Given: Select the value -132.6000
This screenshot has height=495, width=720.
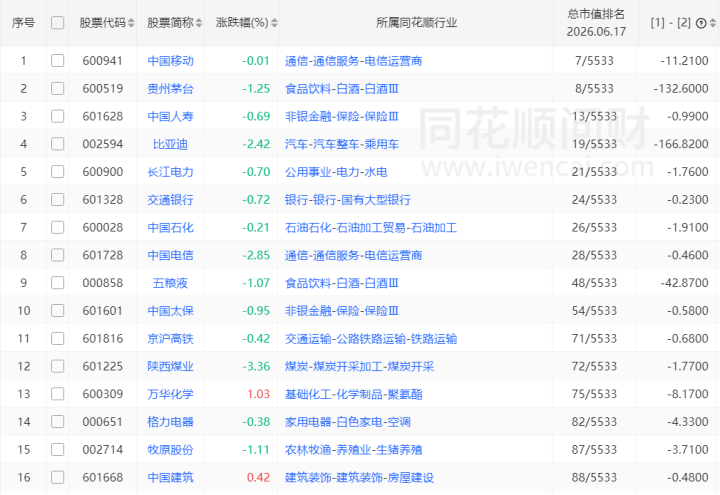Looking at the screenshot, I should coord(681,89).
